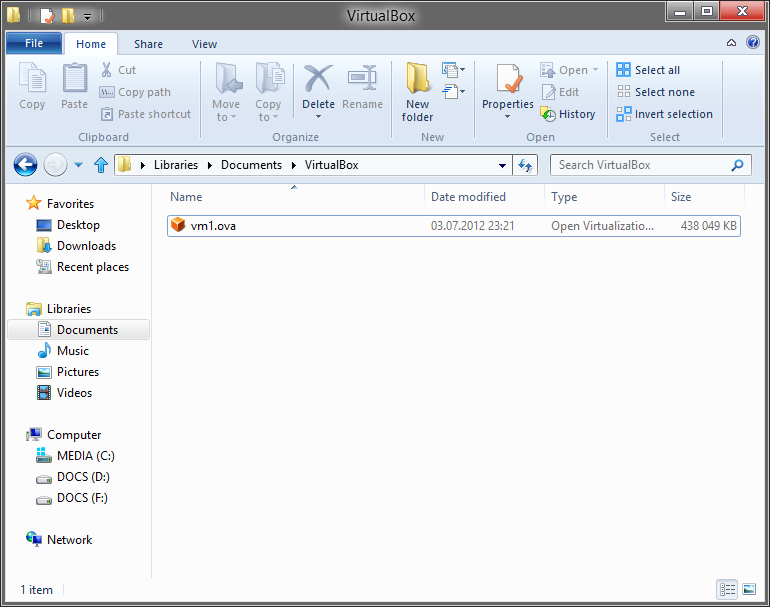Image resolution: width=770 pixels, height=608 pixels.
Task: Switch to the Home tab
Action: coord(91,44)
